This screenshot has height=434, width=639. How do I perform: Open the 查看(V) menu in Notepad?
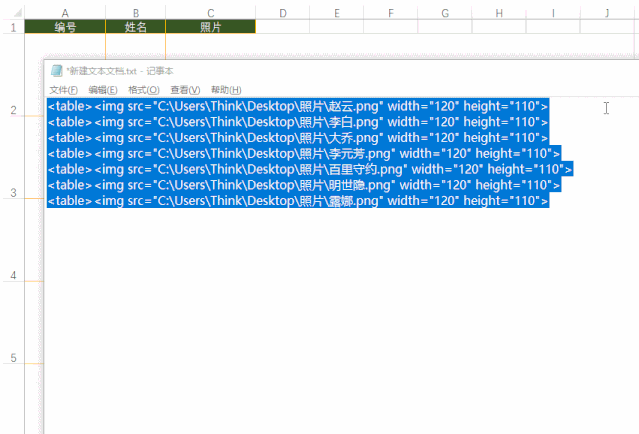point(185,90)
